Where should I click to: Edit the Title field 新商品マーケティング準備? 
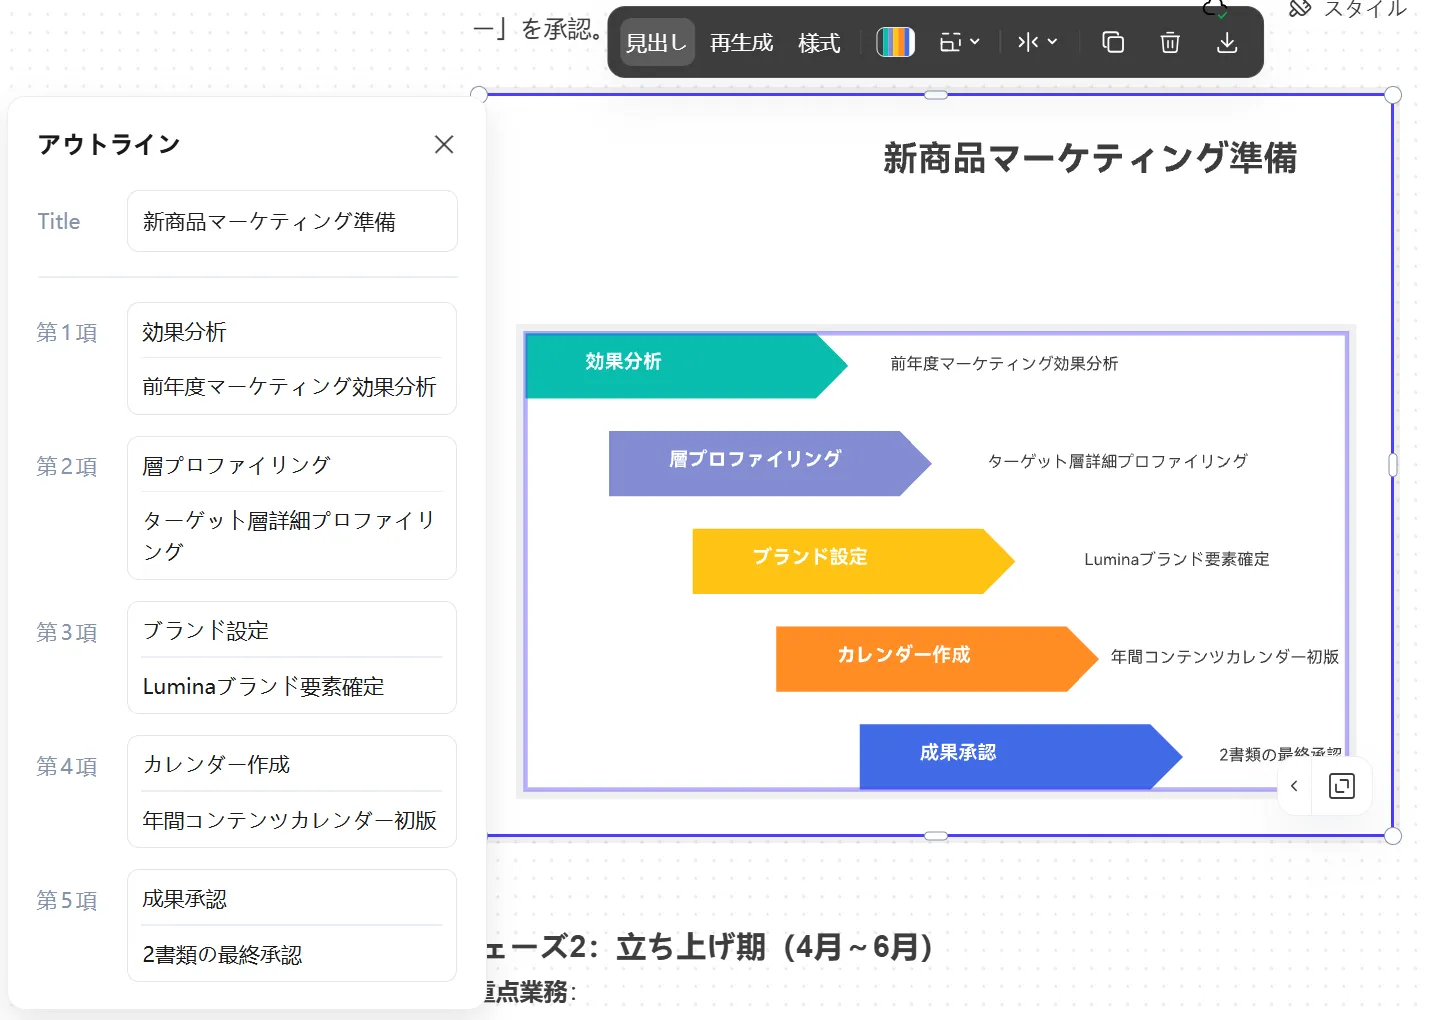(291, 221)
